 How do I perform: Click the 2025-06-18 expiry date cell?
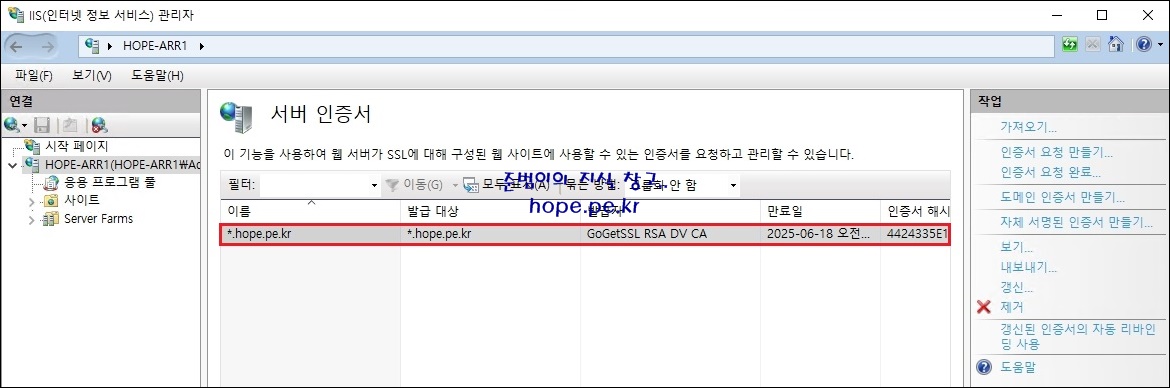[819, 234]
